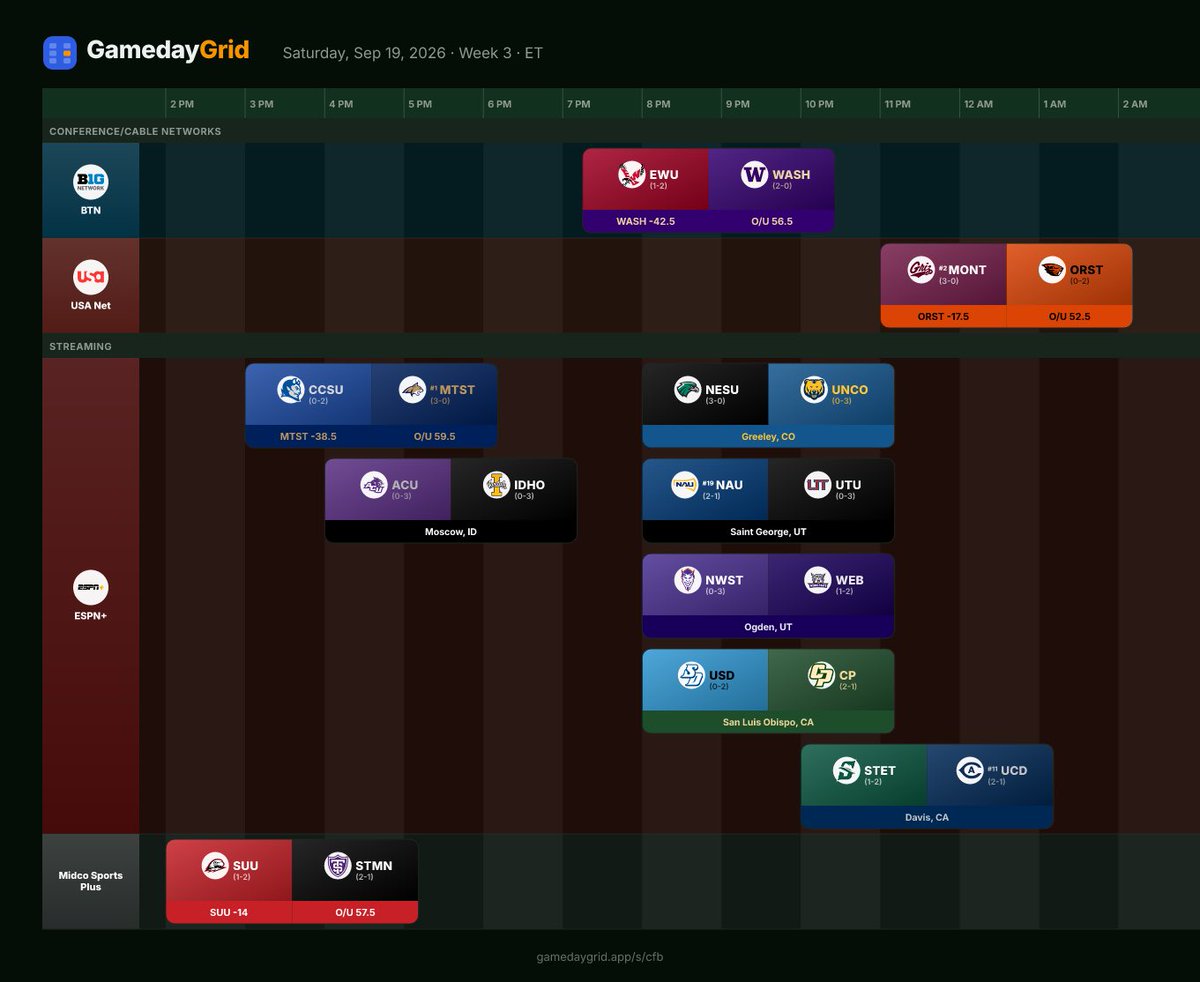Click the NWST demon team logo

point(687,580)
